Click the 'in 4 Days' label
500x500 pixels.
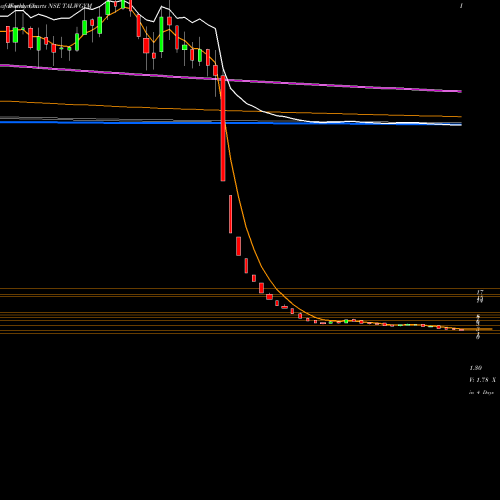pyautogui.click(x=481, y=393)
